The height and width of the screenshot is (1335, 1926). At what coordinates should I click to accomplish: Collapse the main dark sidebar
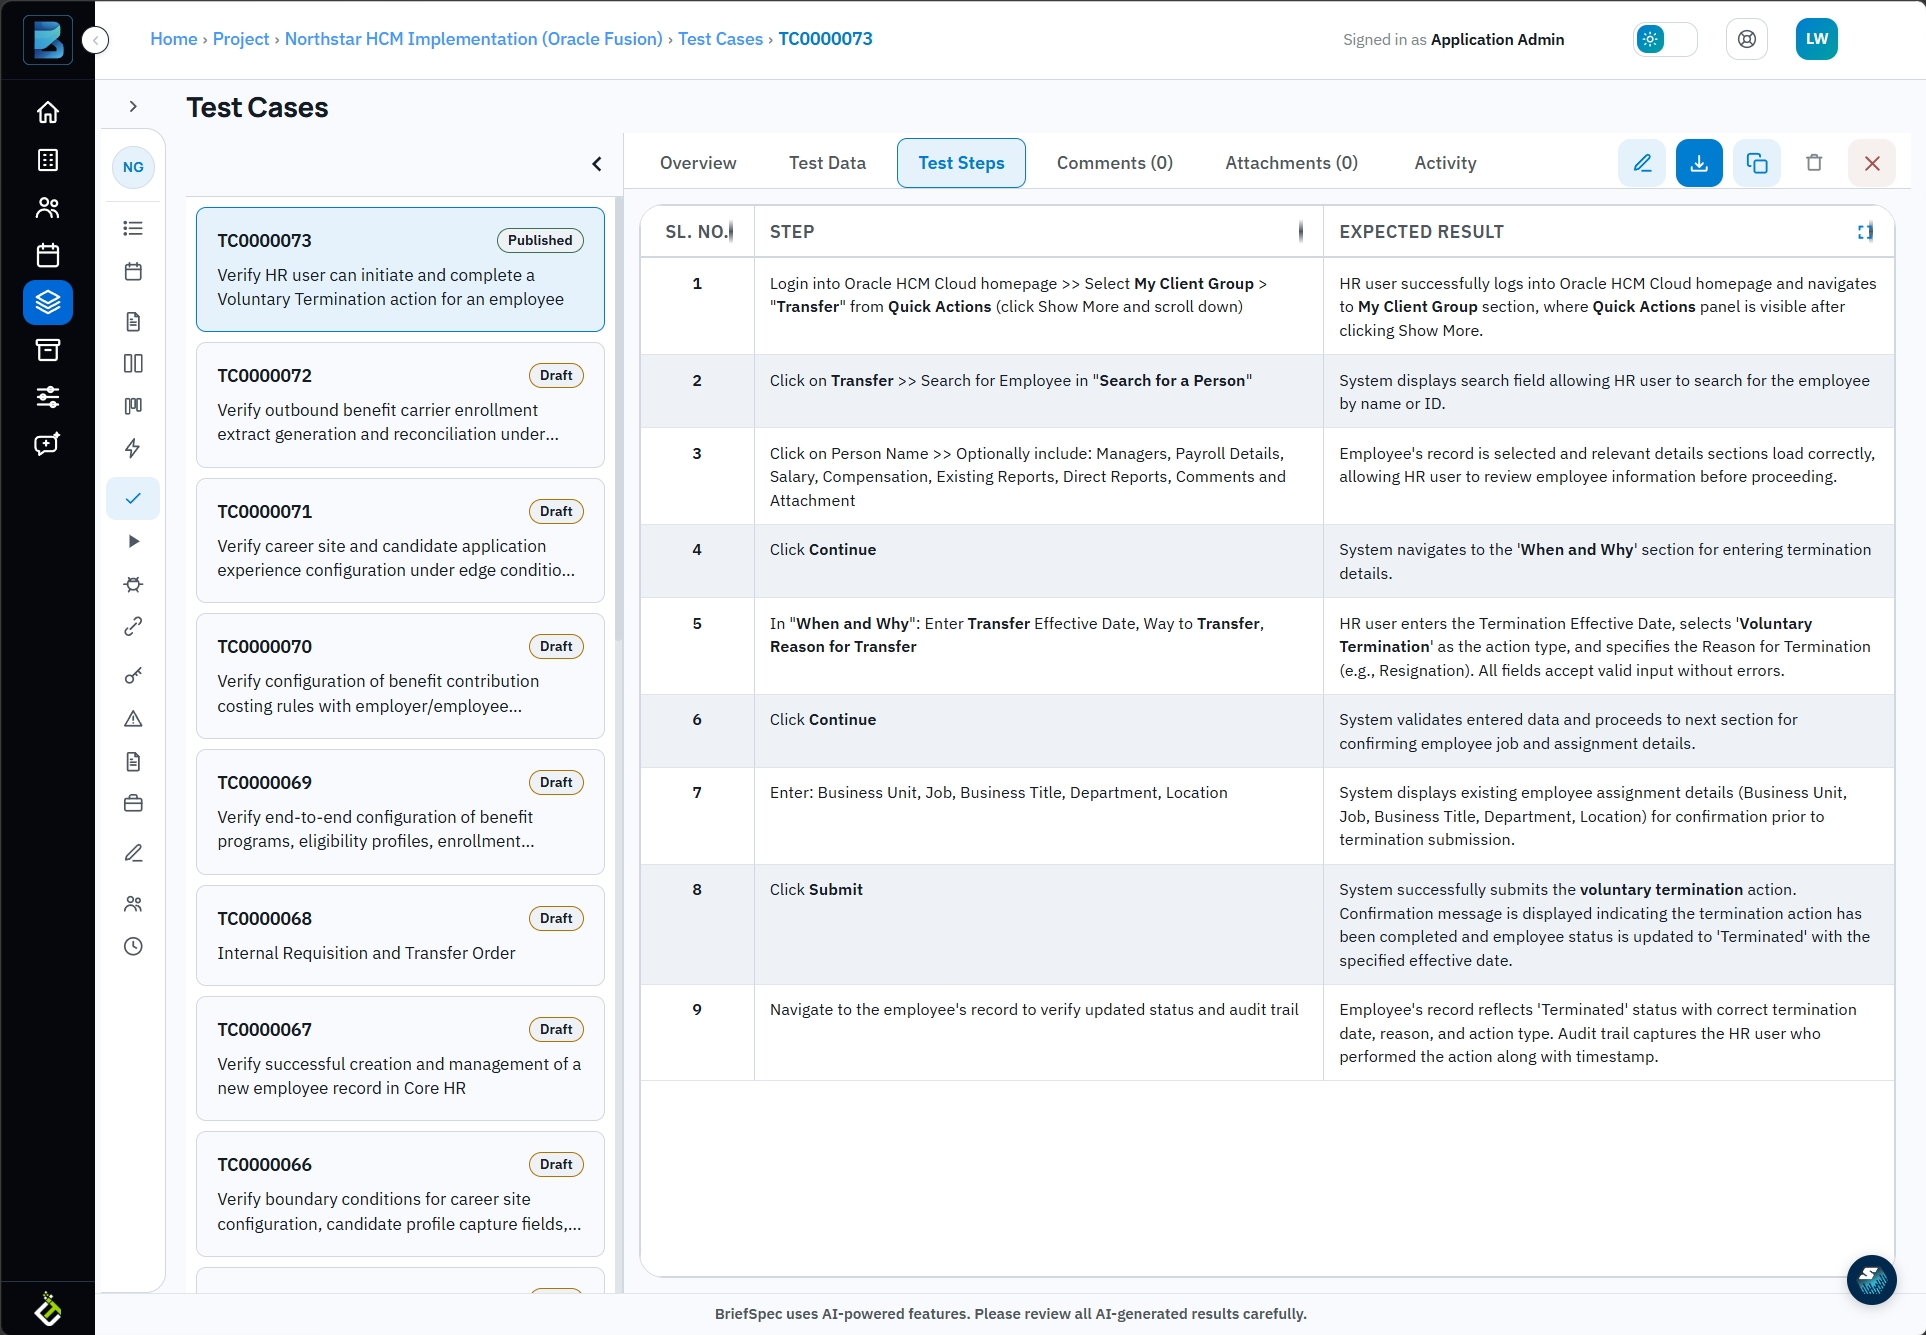coord(95,40)
